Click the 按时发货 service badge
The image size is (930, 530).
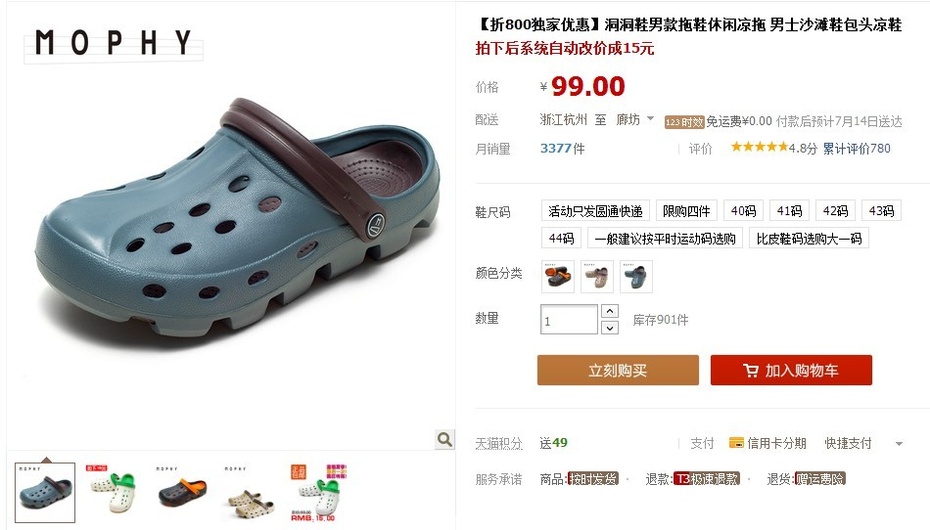(x=593, y=478)
